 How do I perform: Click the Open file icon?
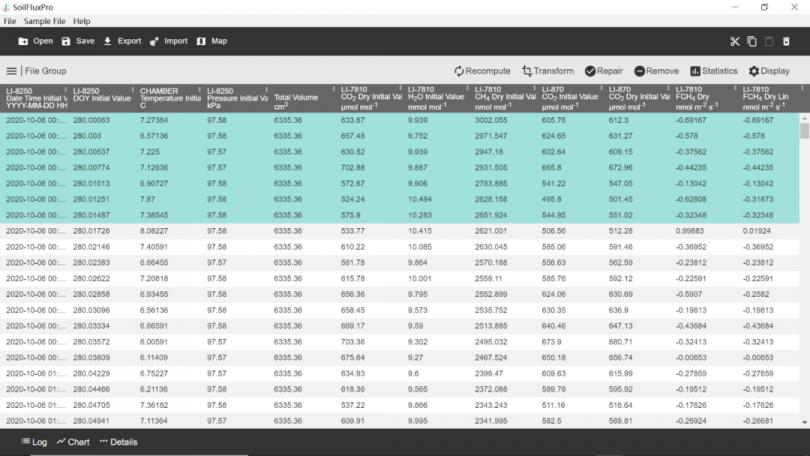(24, 42)
